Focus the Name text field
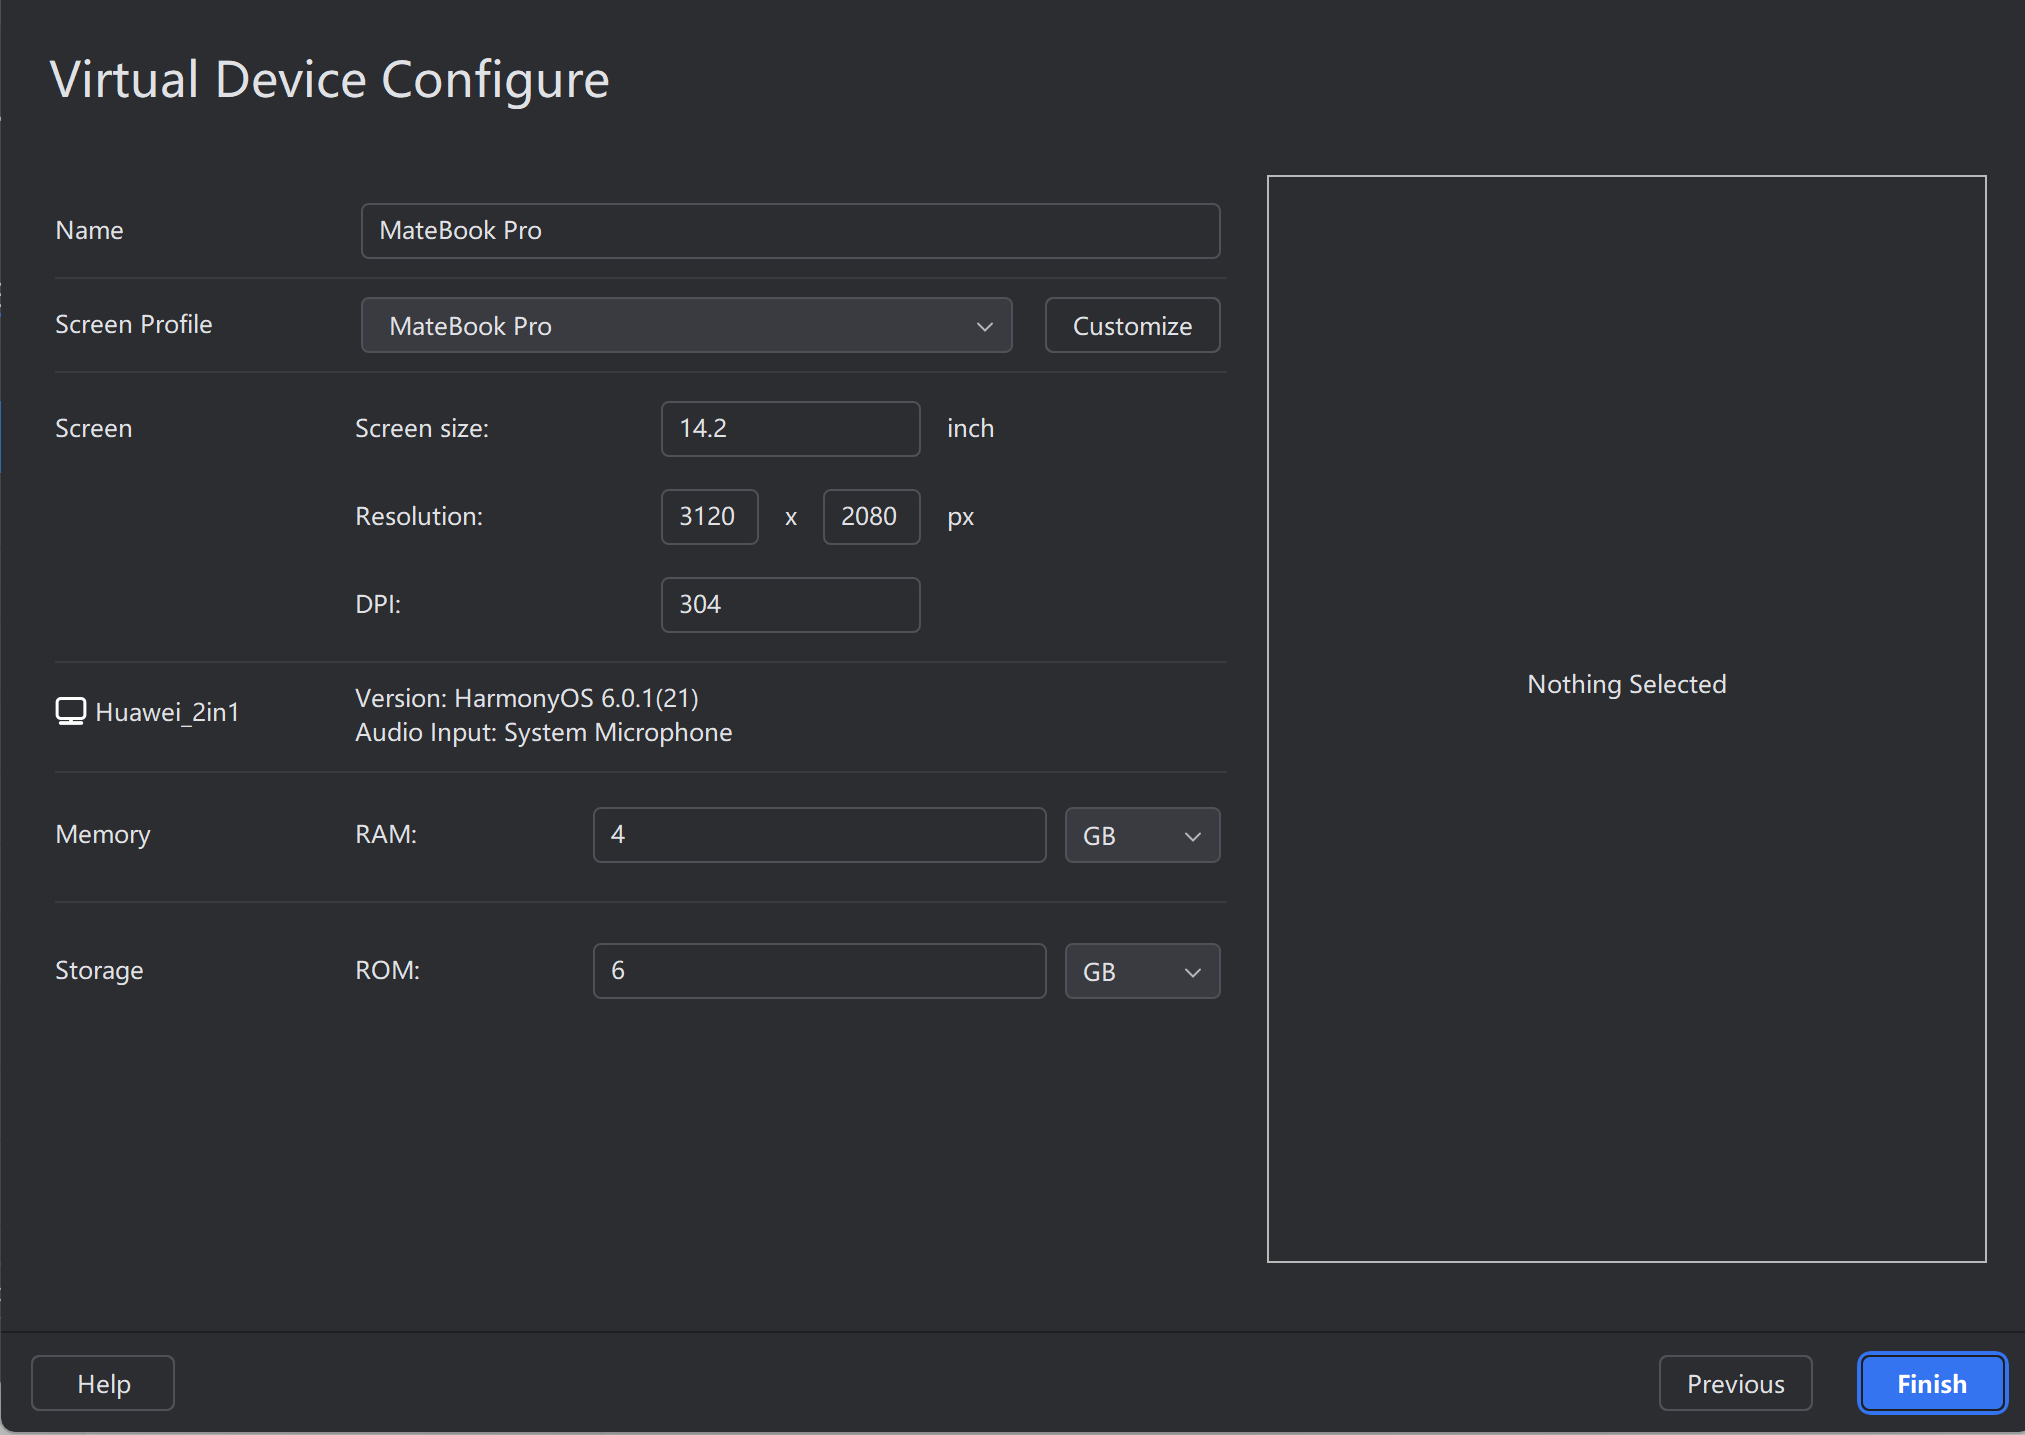The image size is (2025, 1435). click(789, 231)
